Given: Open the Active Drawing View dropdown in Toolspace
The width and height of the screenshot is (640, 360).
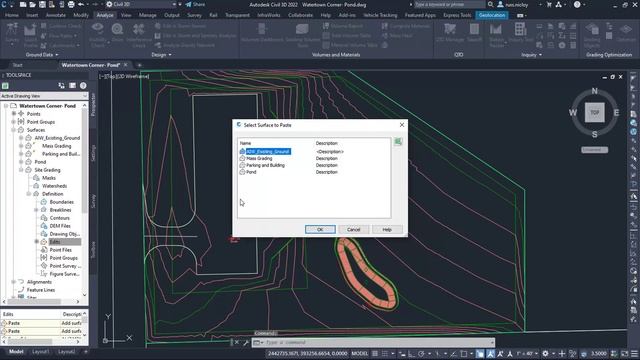Looking at the screenshot, I should 44,96.
